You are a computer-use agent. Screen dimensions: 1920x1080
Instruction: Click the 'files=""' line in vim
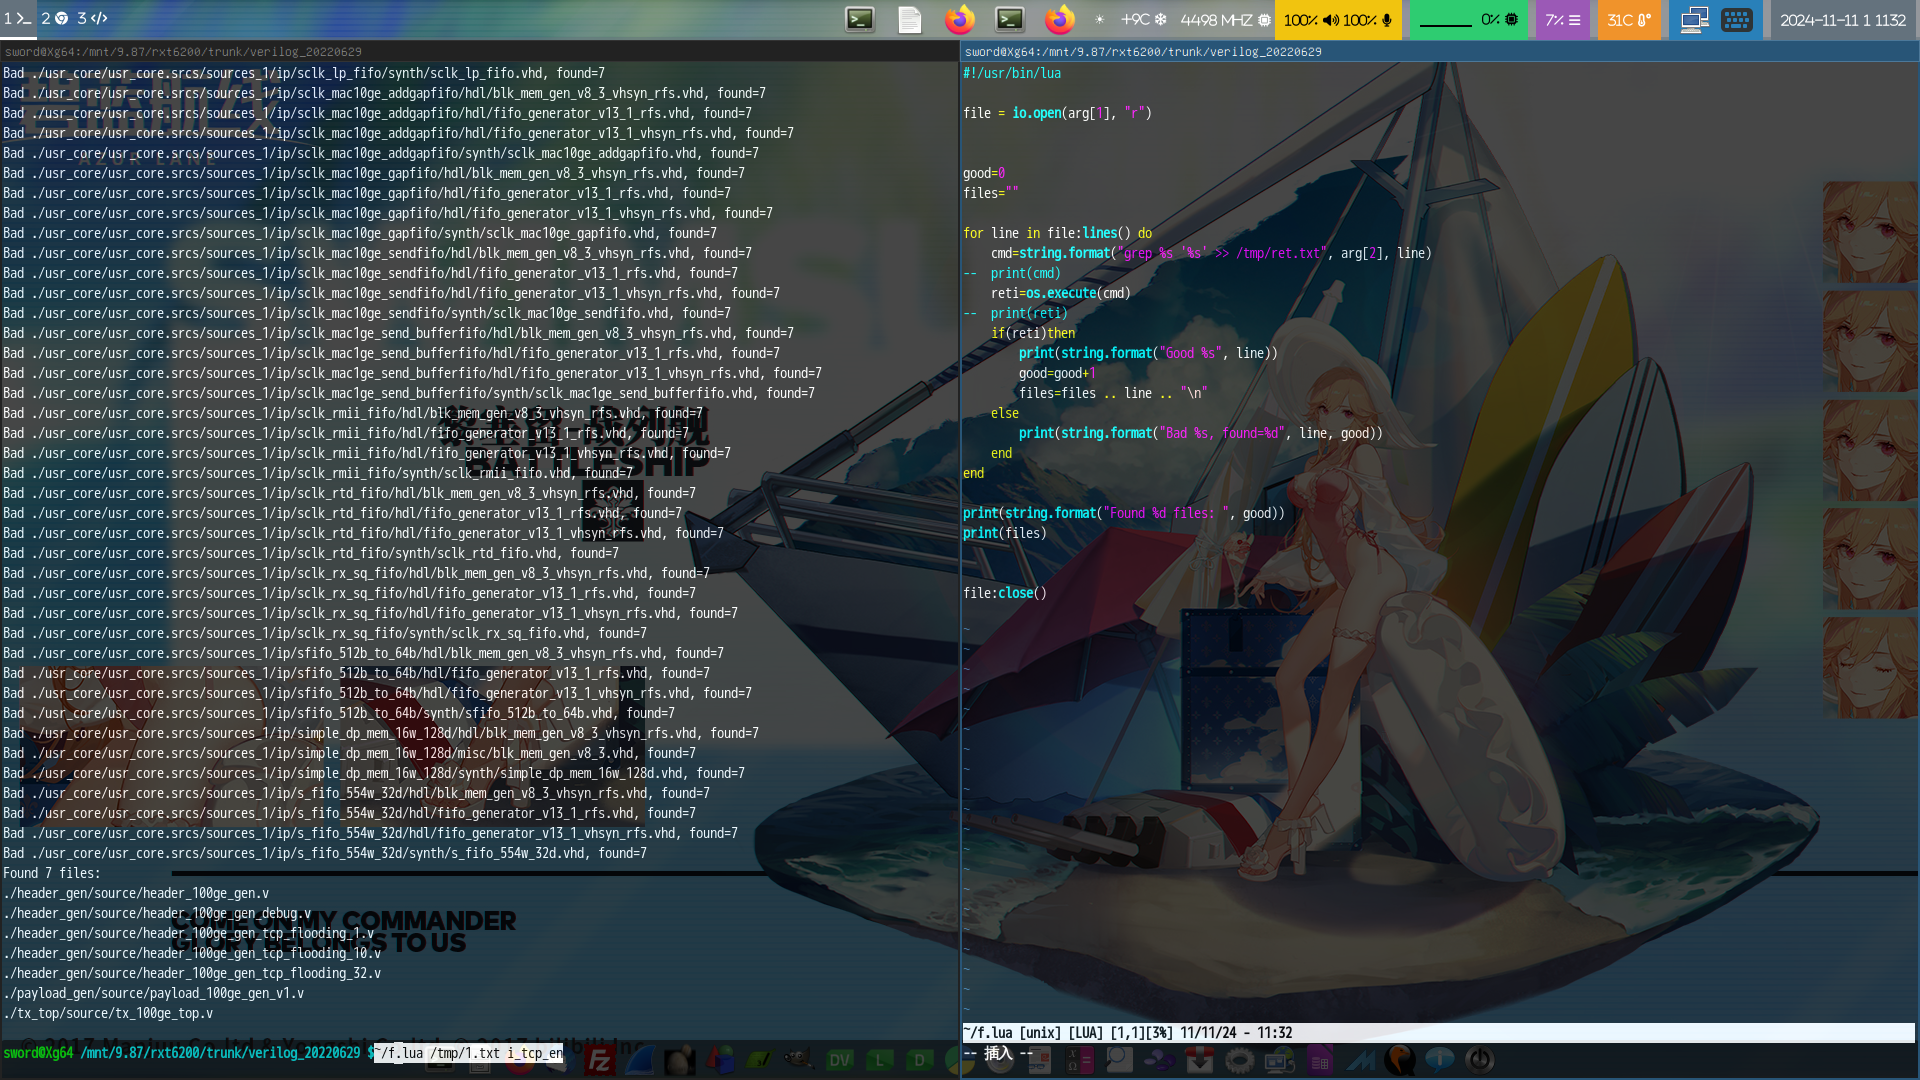990,193
